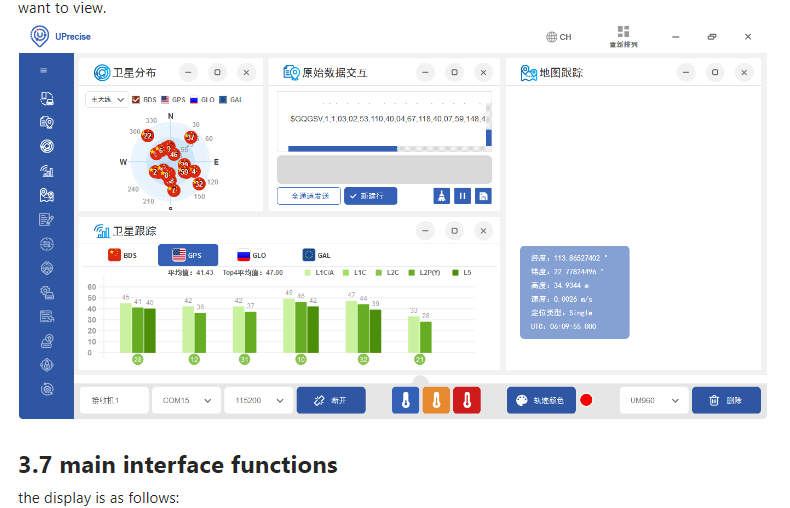Minimize the satellite tracking panel

(425, 231)
